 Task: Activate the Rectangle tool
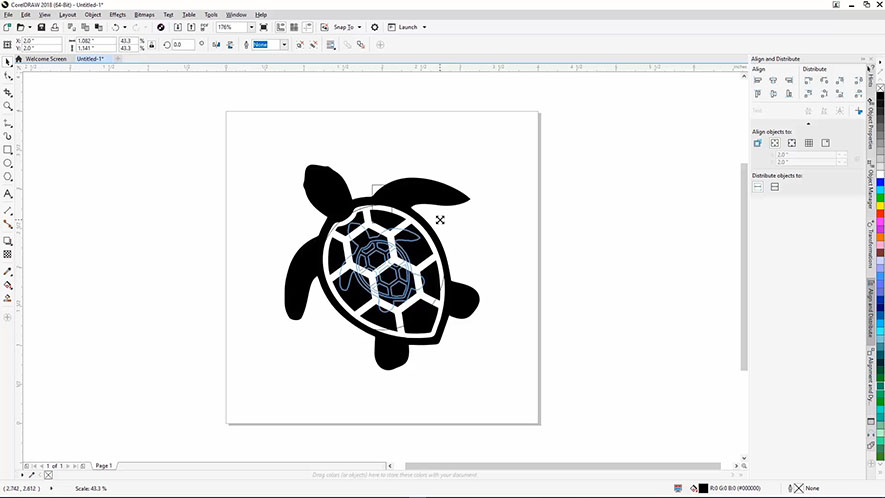click(x=8, y=149)
